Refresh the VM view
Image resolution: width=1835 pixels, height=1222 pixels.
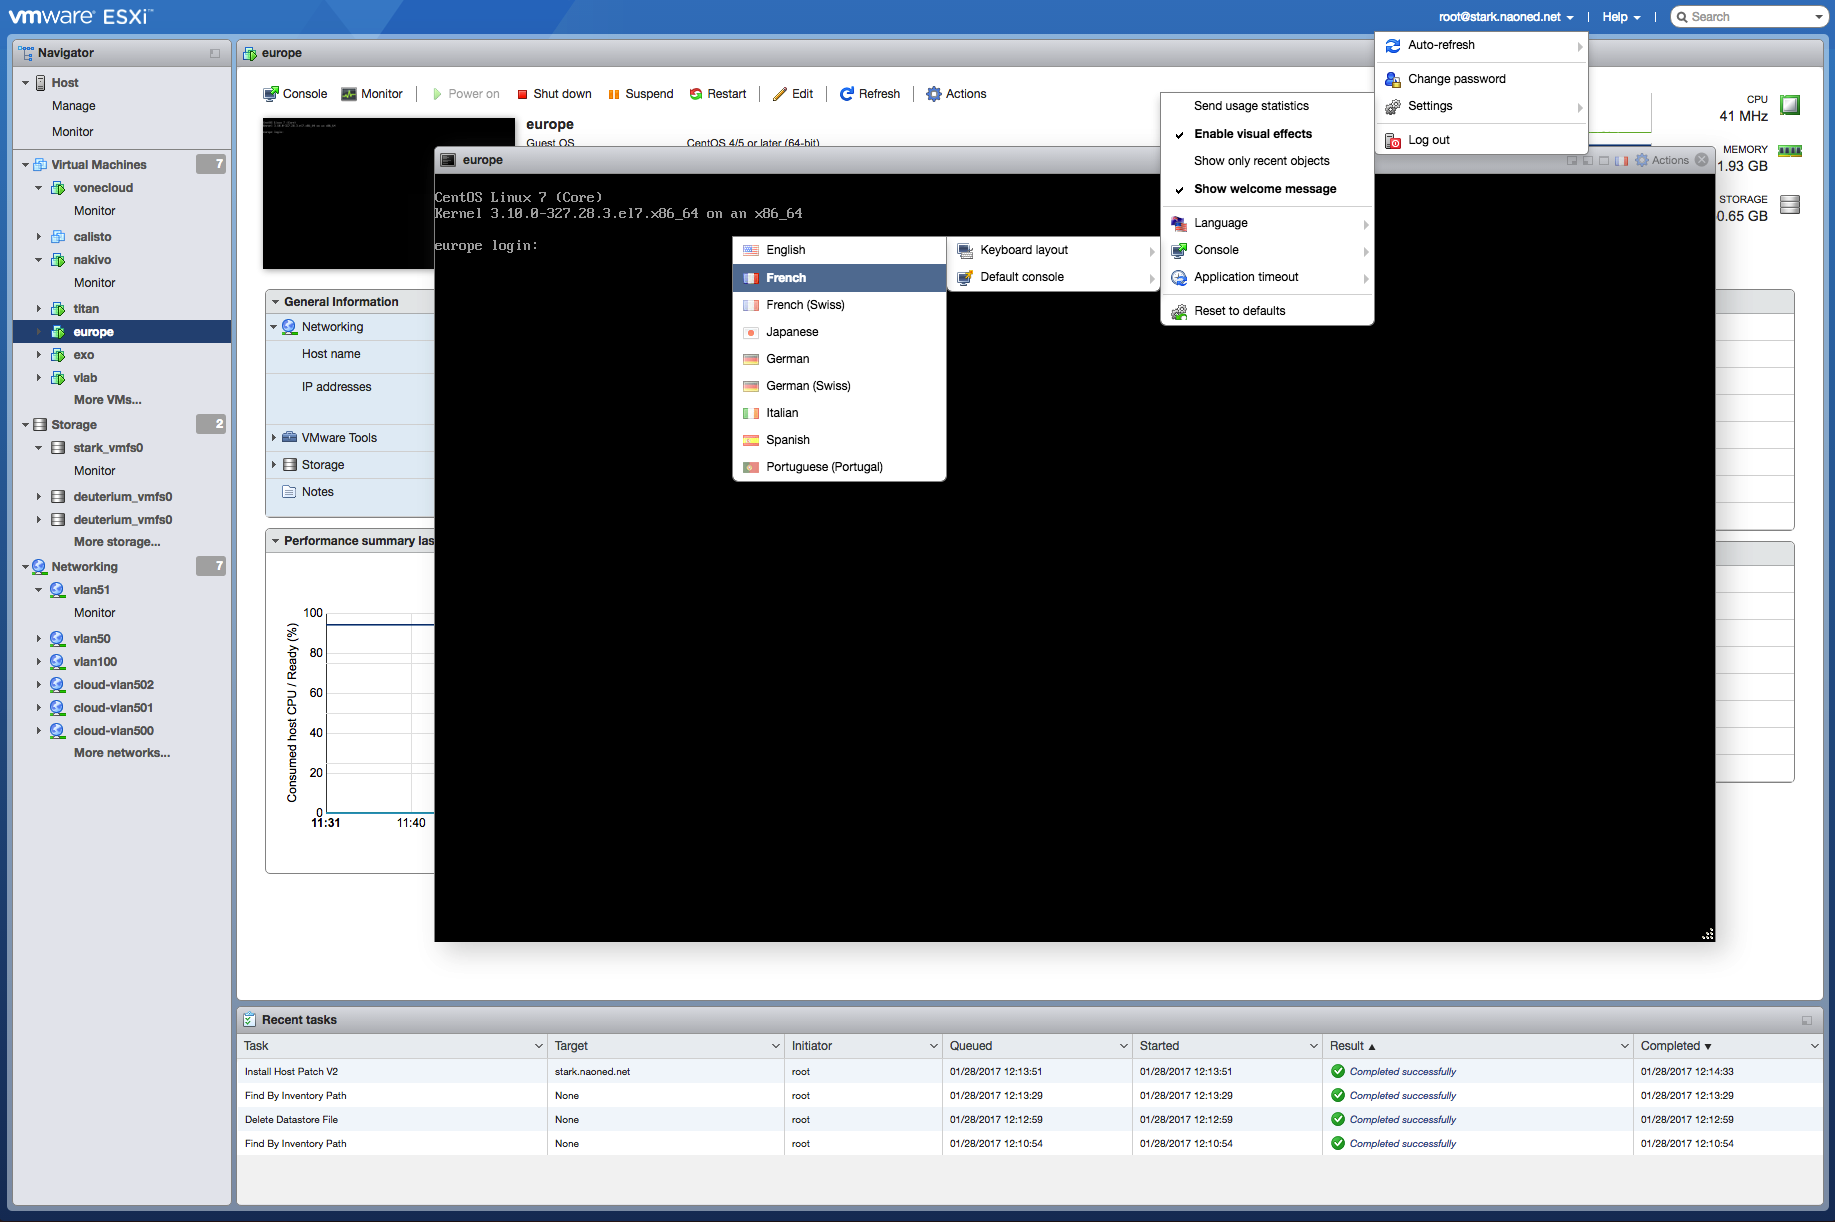pyautogui.click(x=870, y=94)
